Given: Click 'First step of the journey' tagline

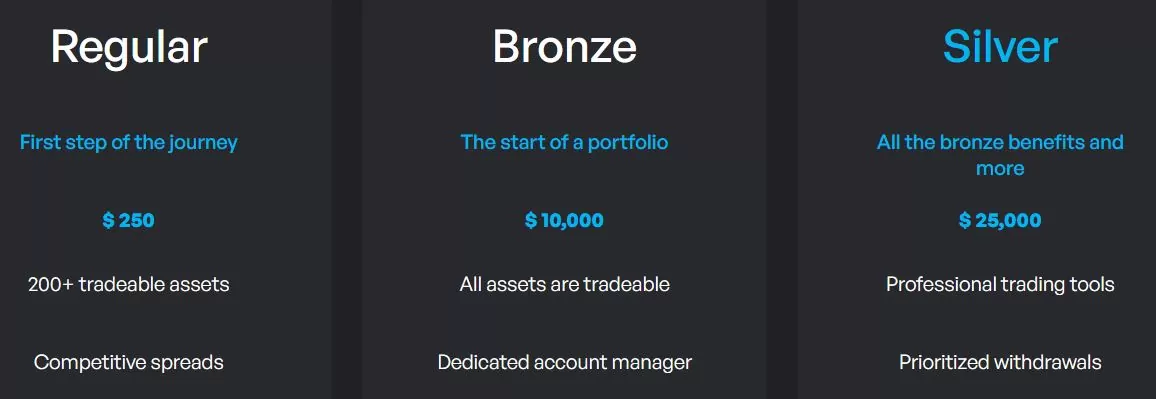Looking at the screenshot, I should pos(129,142).
